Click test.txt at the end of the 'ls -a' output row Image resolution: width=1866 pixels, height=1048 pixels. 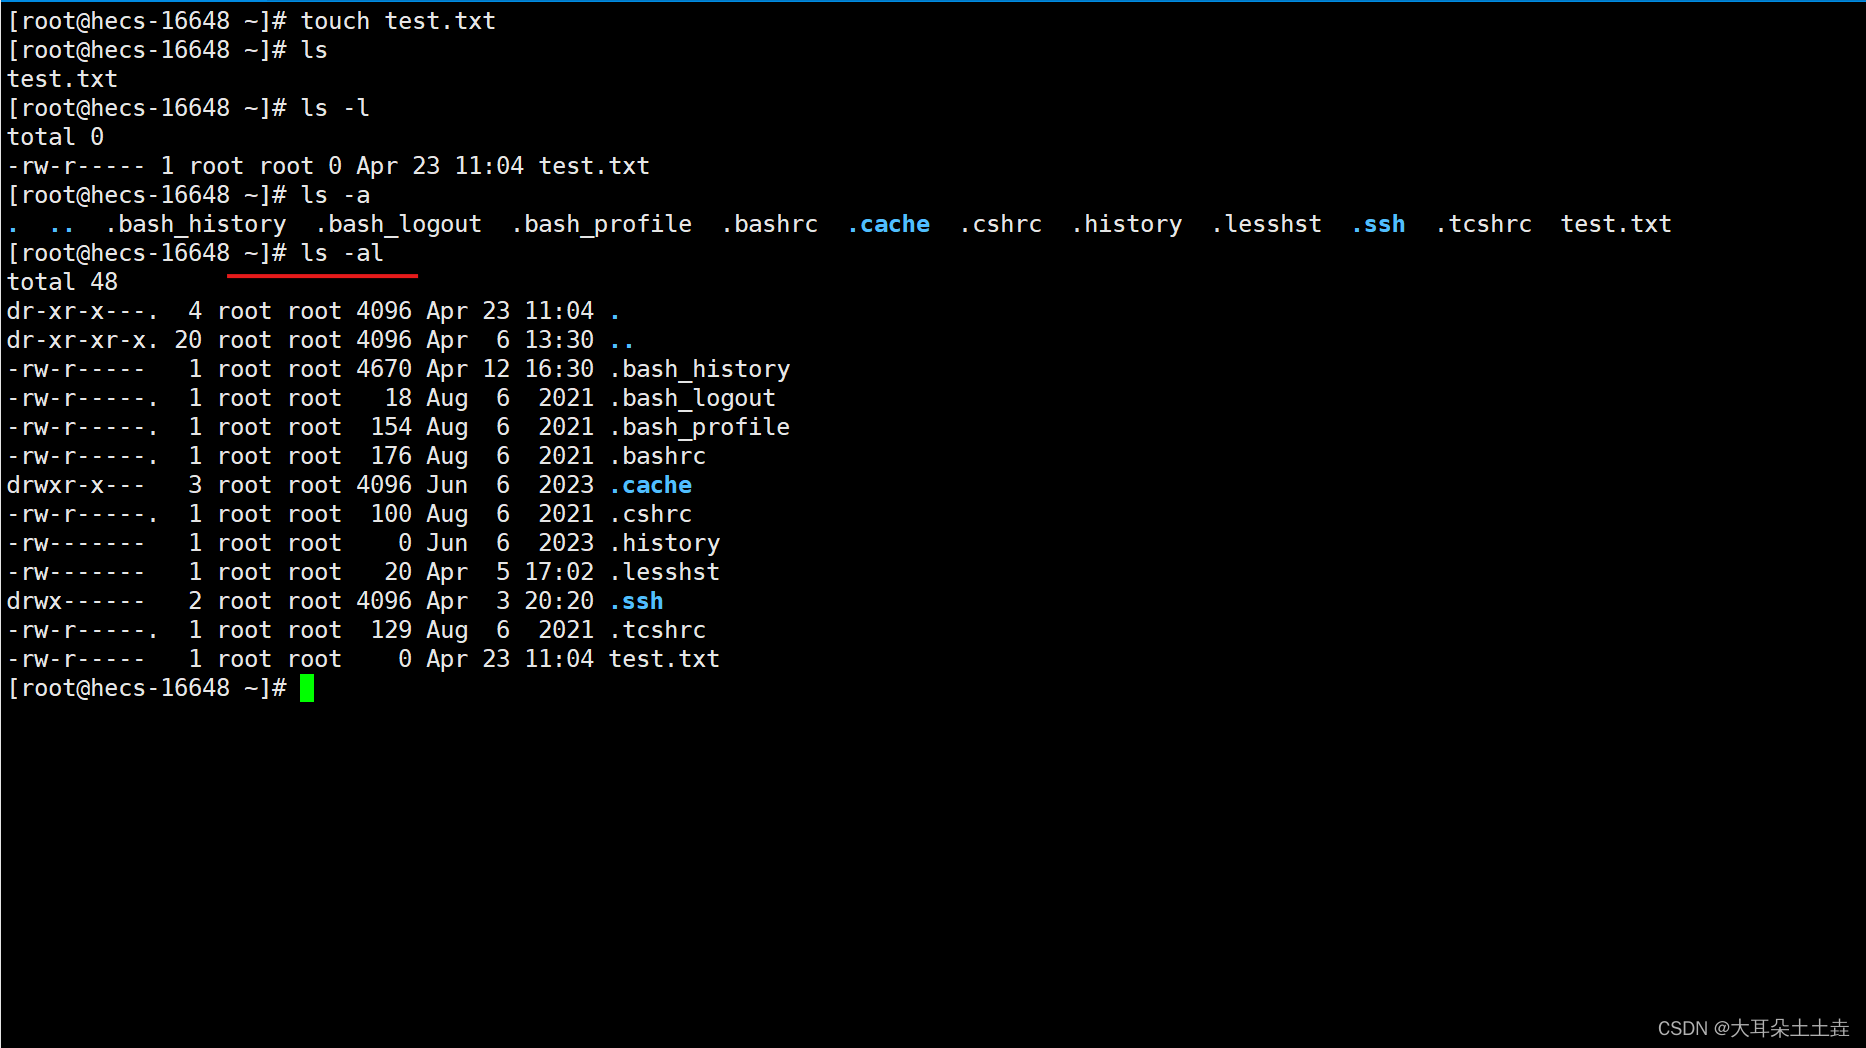pyautogui.click(x=1616, y=224)
